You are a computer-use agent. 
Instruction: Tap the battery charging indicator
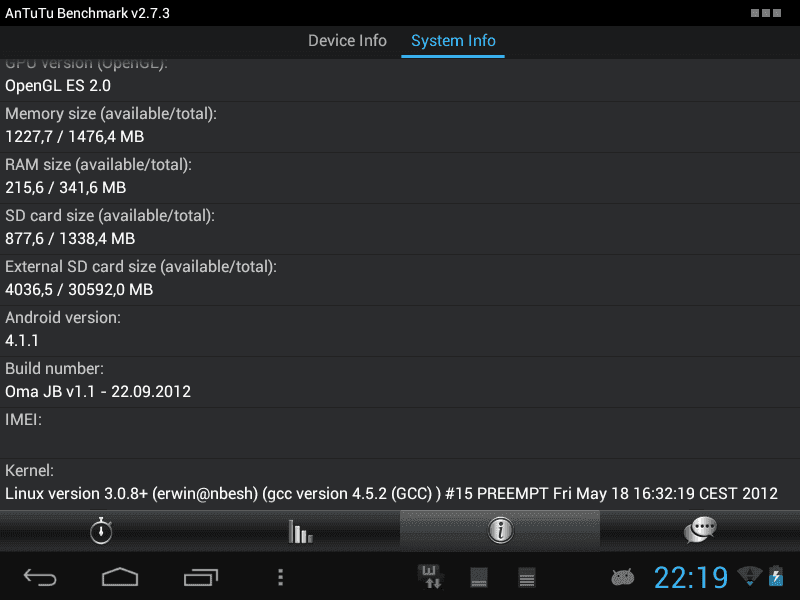776,576
